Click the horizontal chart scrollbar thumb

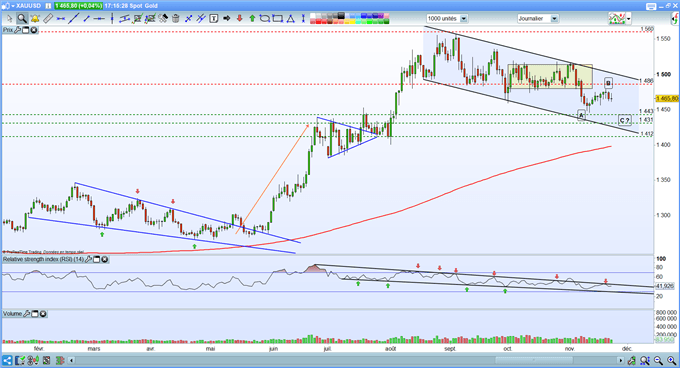point(534,360)
